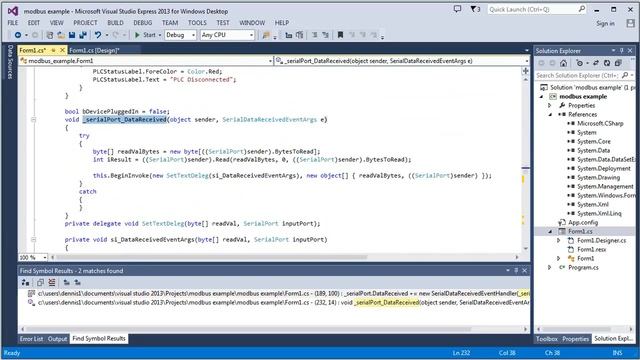Open the PROJECT menu
The width and height of the screenshot is (640, 360).
85,23
